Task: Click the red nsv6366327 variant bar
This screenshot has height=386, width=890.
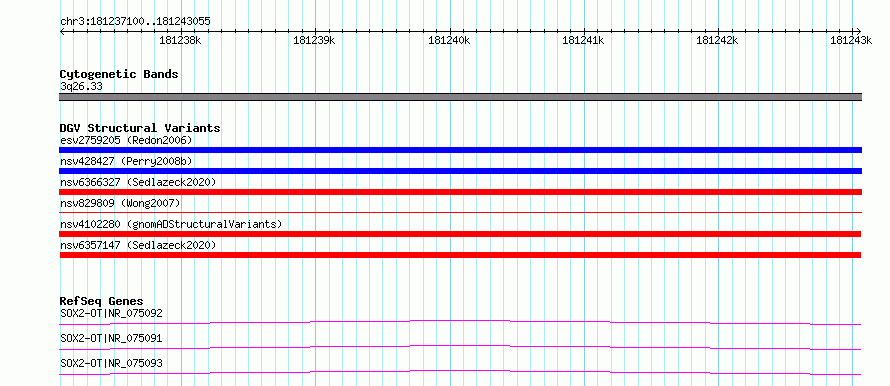Action: 460,192
